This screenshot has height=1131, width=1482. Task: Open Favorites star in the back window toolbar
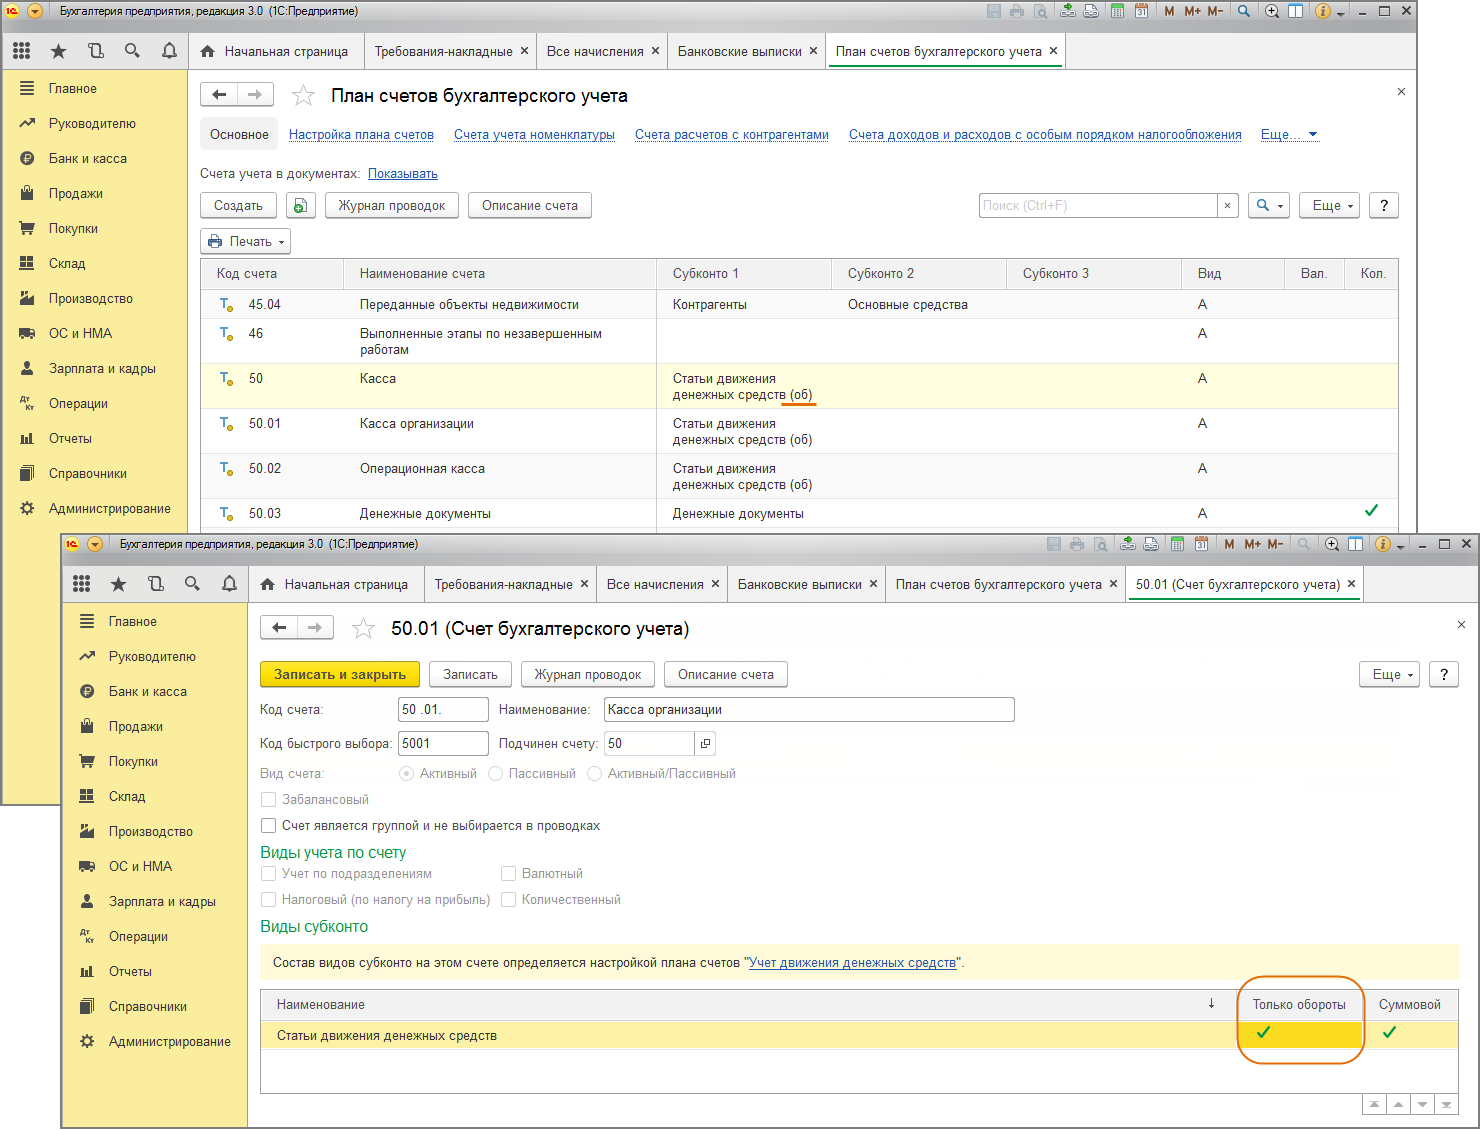click(x=59, y=51)
